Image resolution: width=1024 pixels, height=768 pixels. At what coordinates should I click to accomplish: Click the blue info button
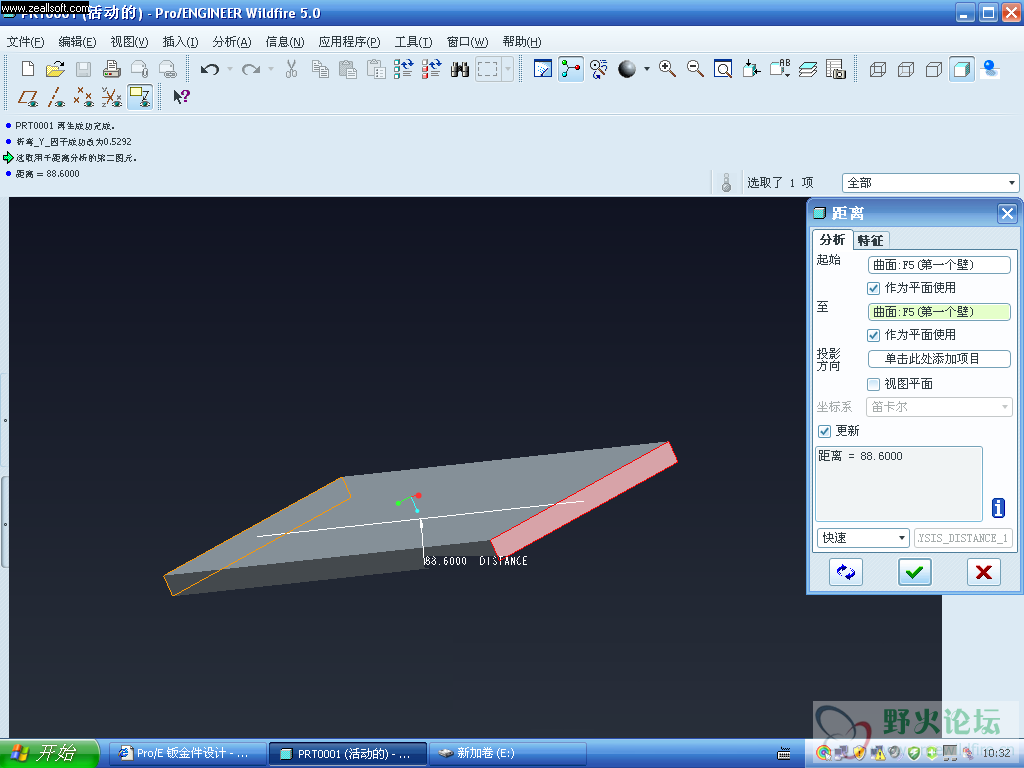point(998,507)
